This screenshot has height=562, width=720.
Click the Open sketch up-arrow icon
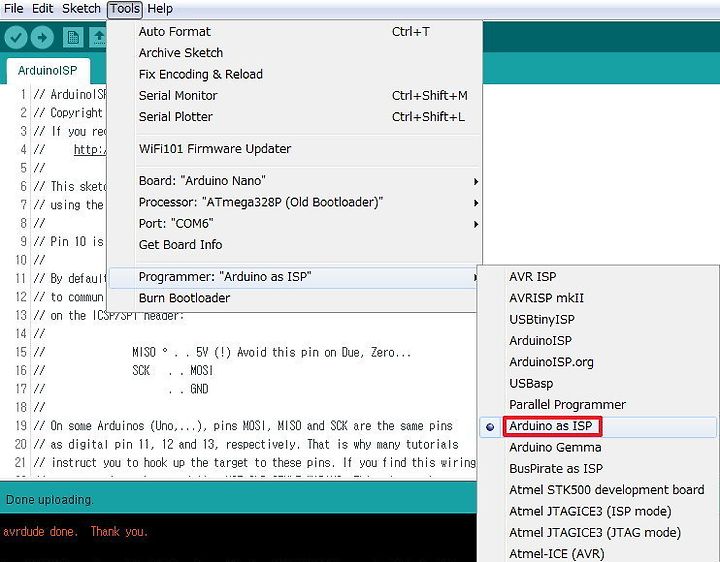pyautogui.click(x=98, y=38)
